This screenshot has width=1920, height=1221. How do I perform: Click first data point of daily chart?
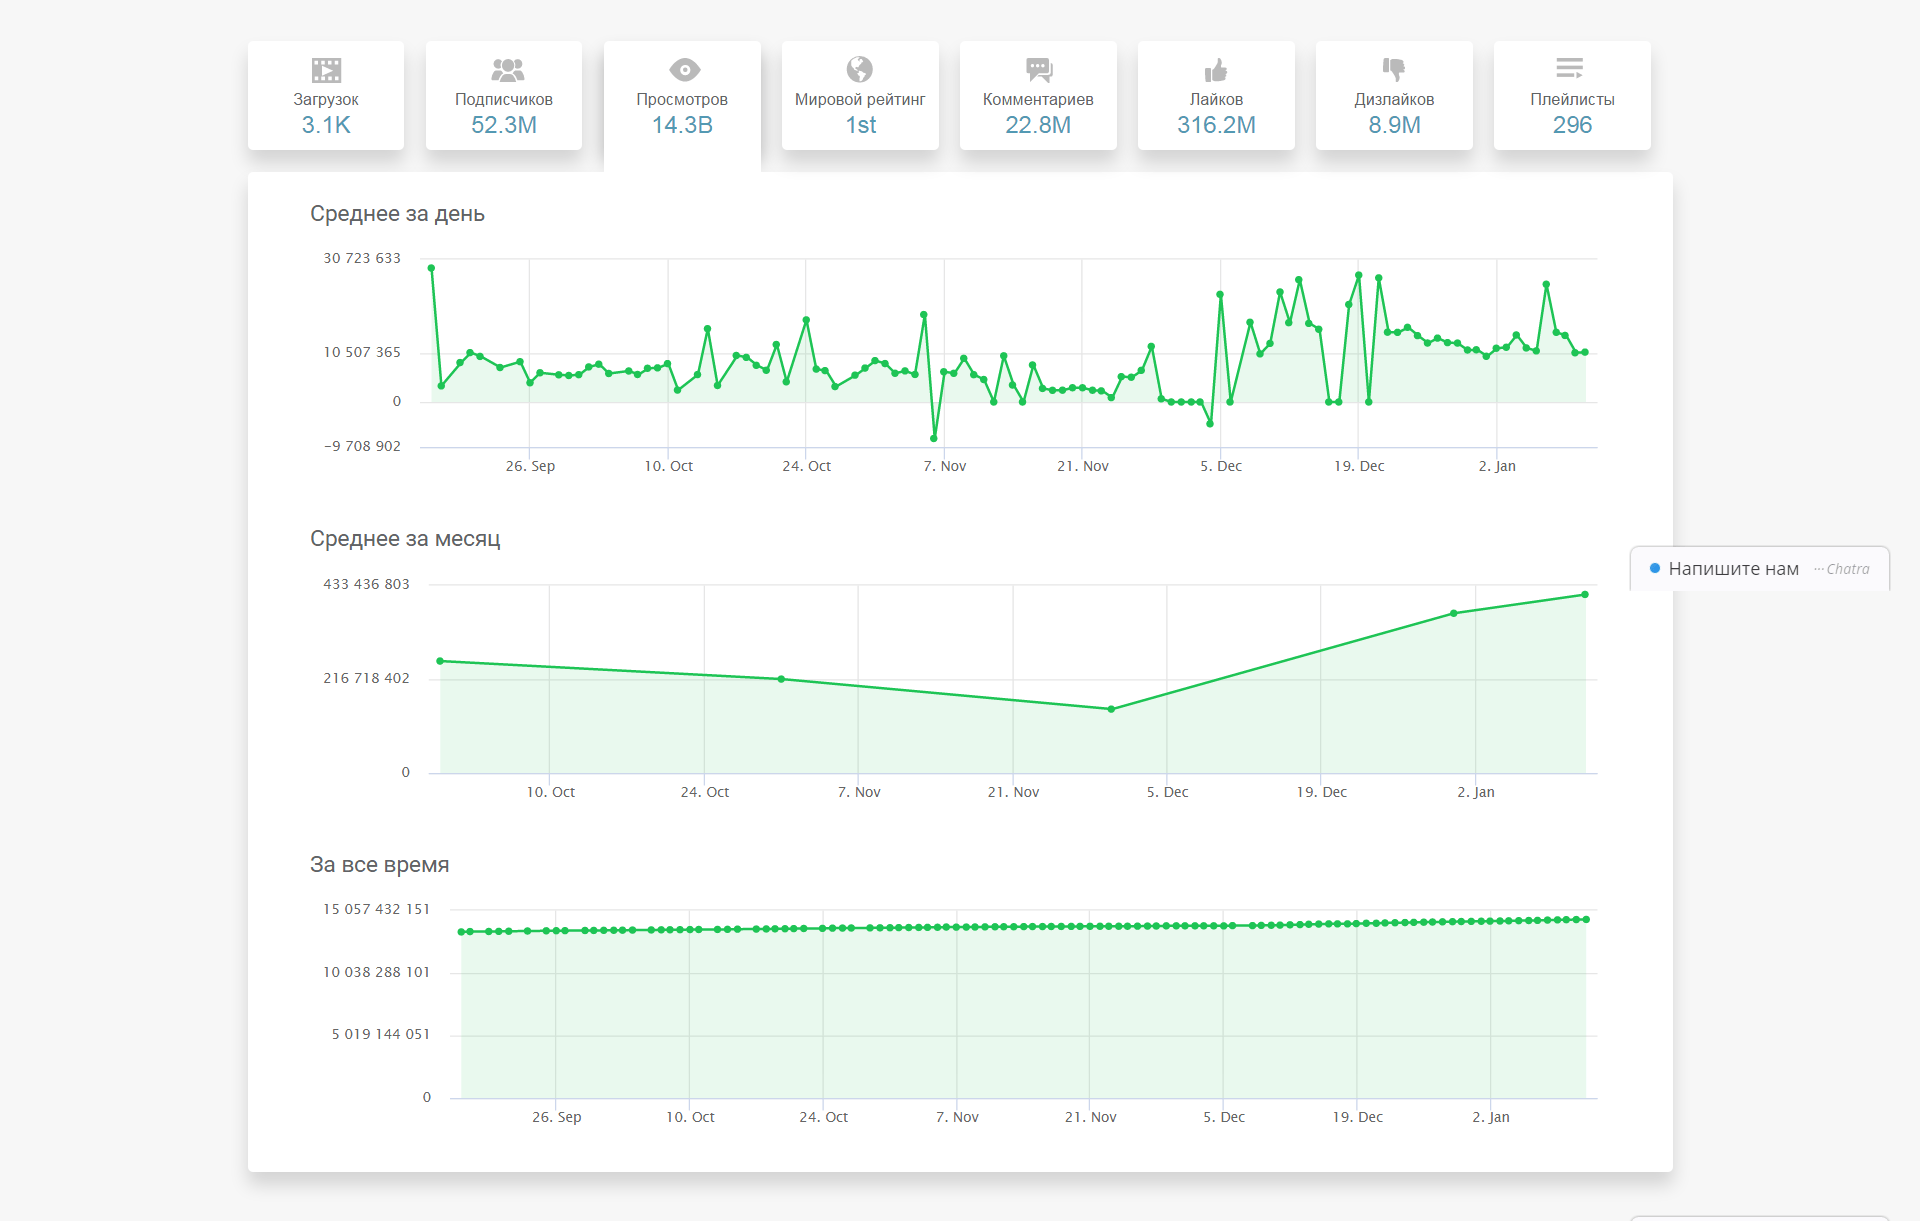point(431,268)
